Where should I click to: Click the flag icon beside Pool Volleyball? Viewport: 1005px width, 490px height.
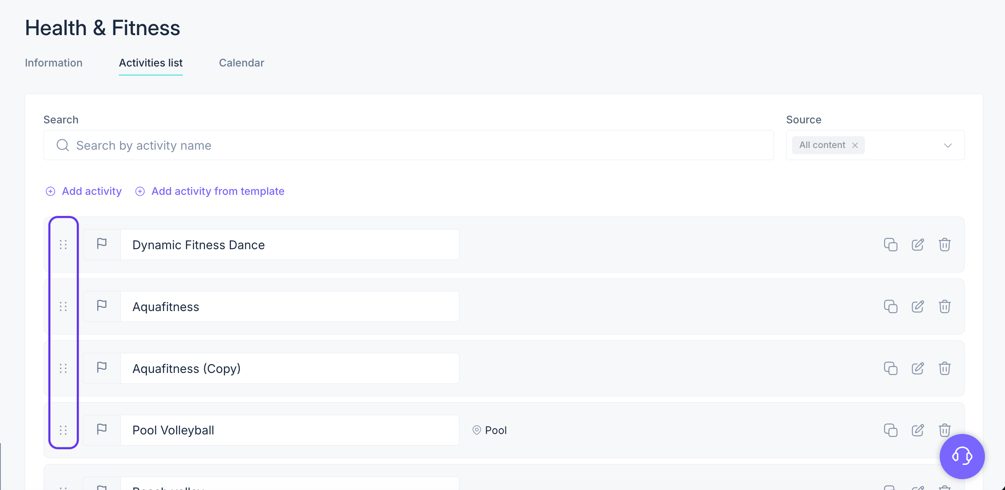point(101,430)
